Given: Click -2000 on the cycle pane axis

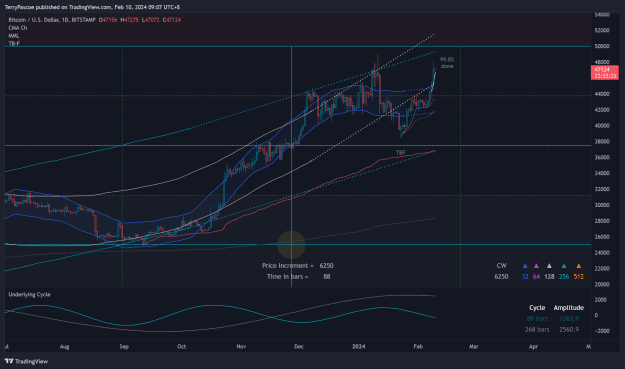Looking at the screenshot, I should (601, 331).
